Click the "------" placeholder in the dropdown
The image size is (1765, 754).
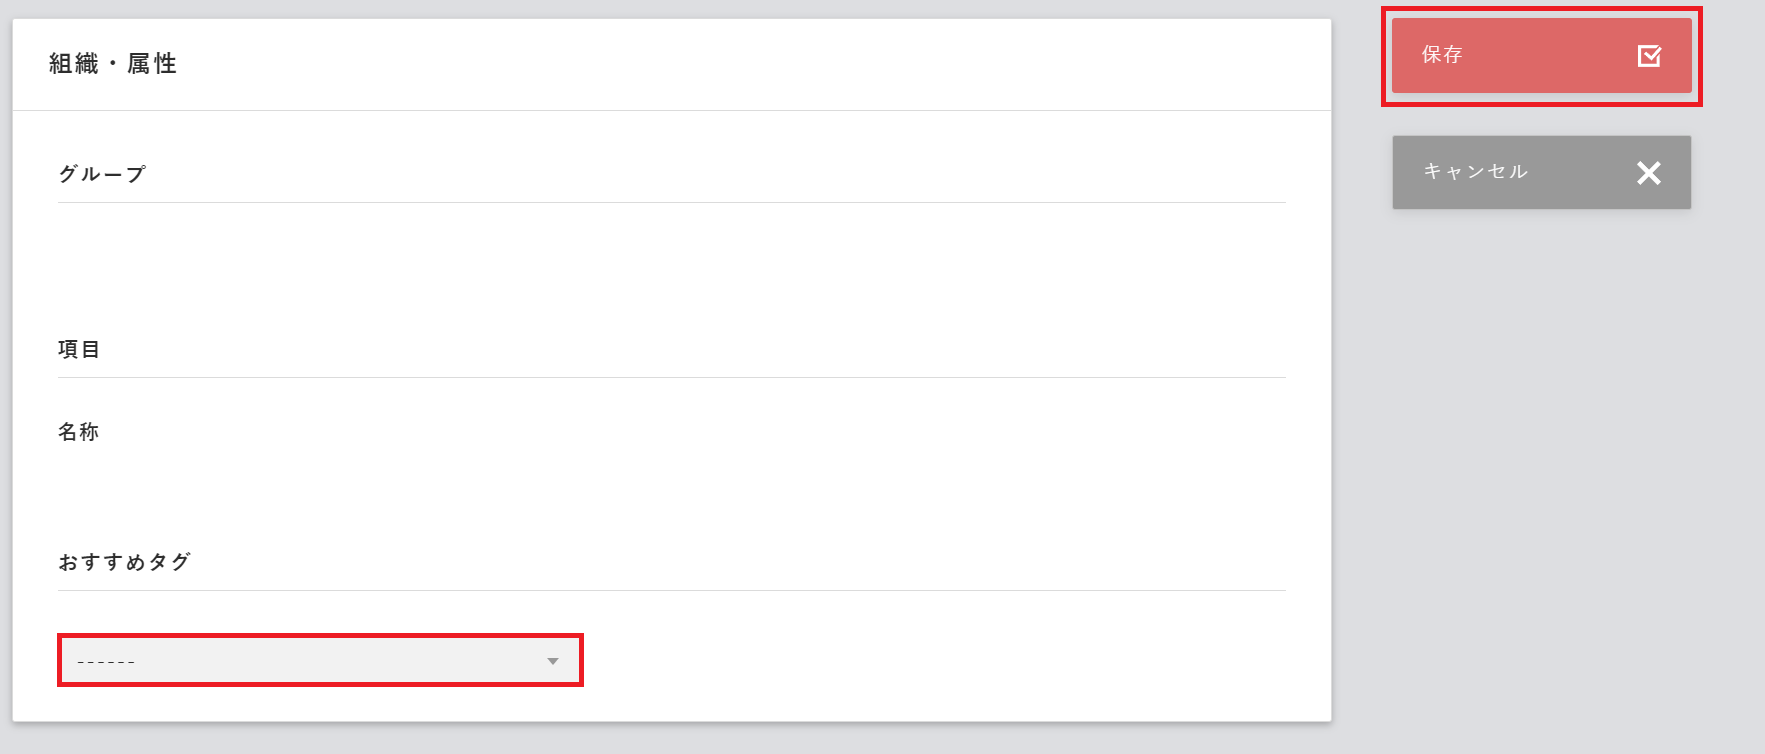[x=106, y=662]
